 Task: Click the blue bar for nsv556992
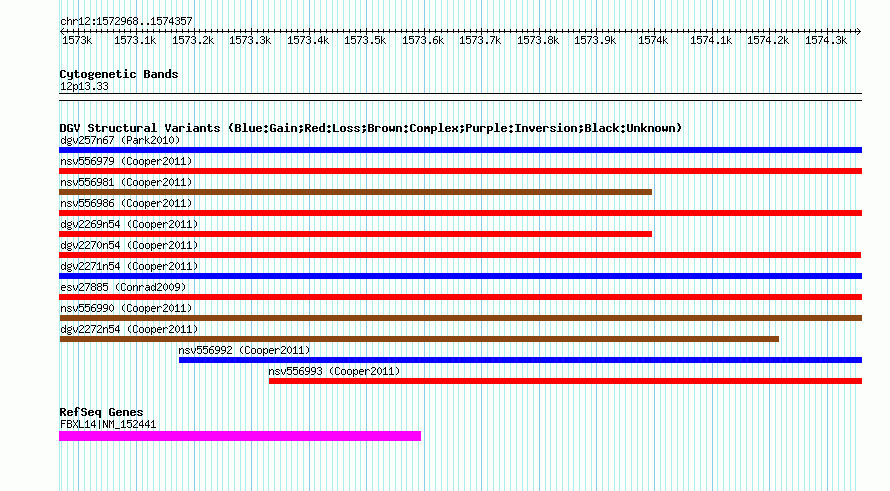tap(520, 360)
